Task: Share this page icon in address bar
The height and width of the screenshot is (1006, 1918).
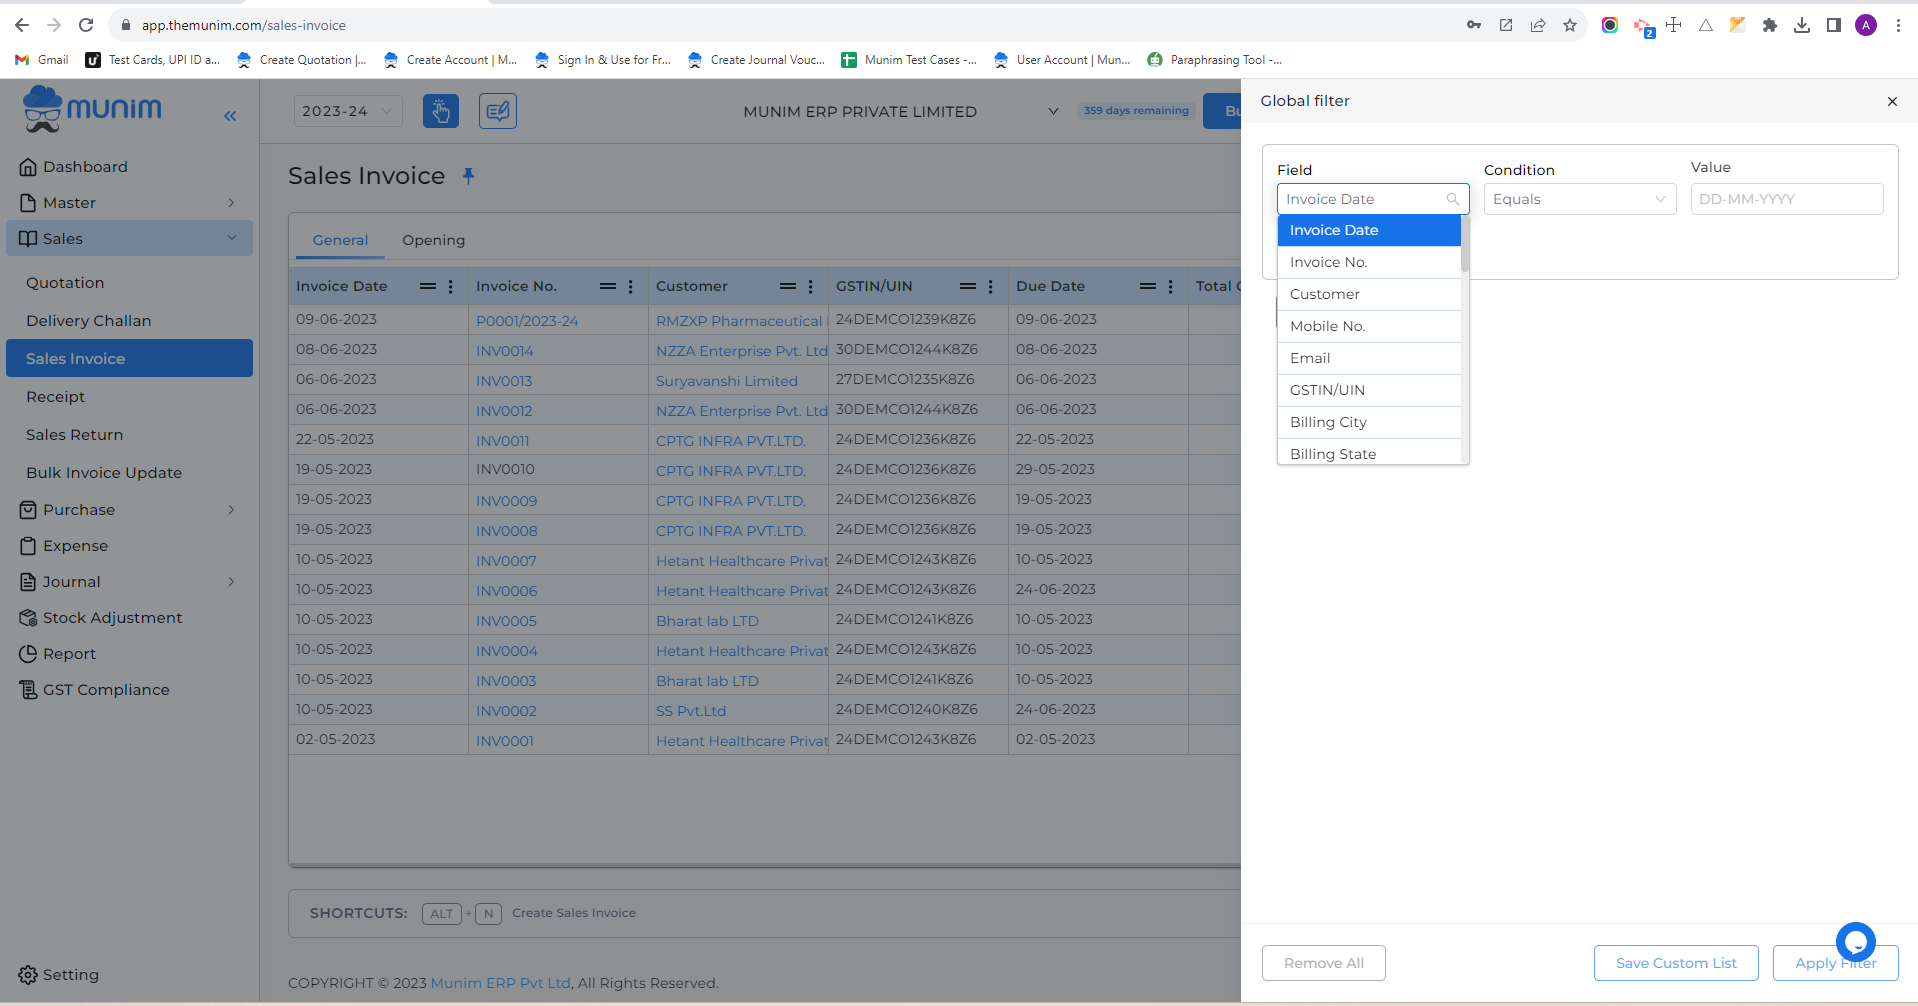Action: 1538,25
